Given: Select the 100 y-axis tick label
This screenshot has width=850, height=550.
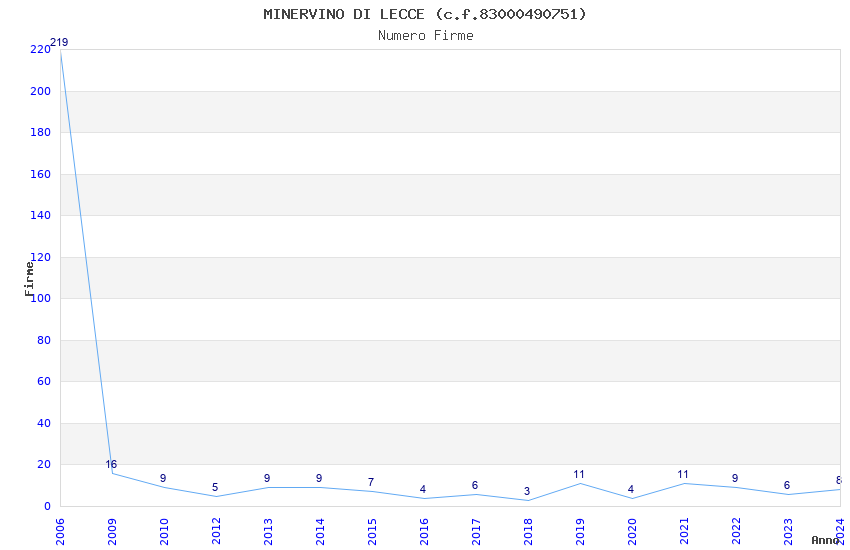Looking at the screenshot, I should tap(40, 299).
